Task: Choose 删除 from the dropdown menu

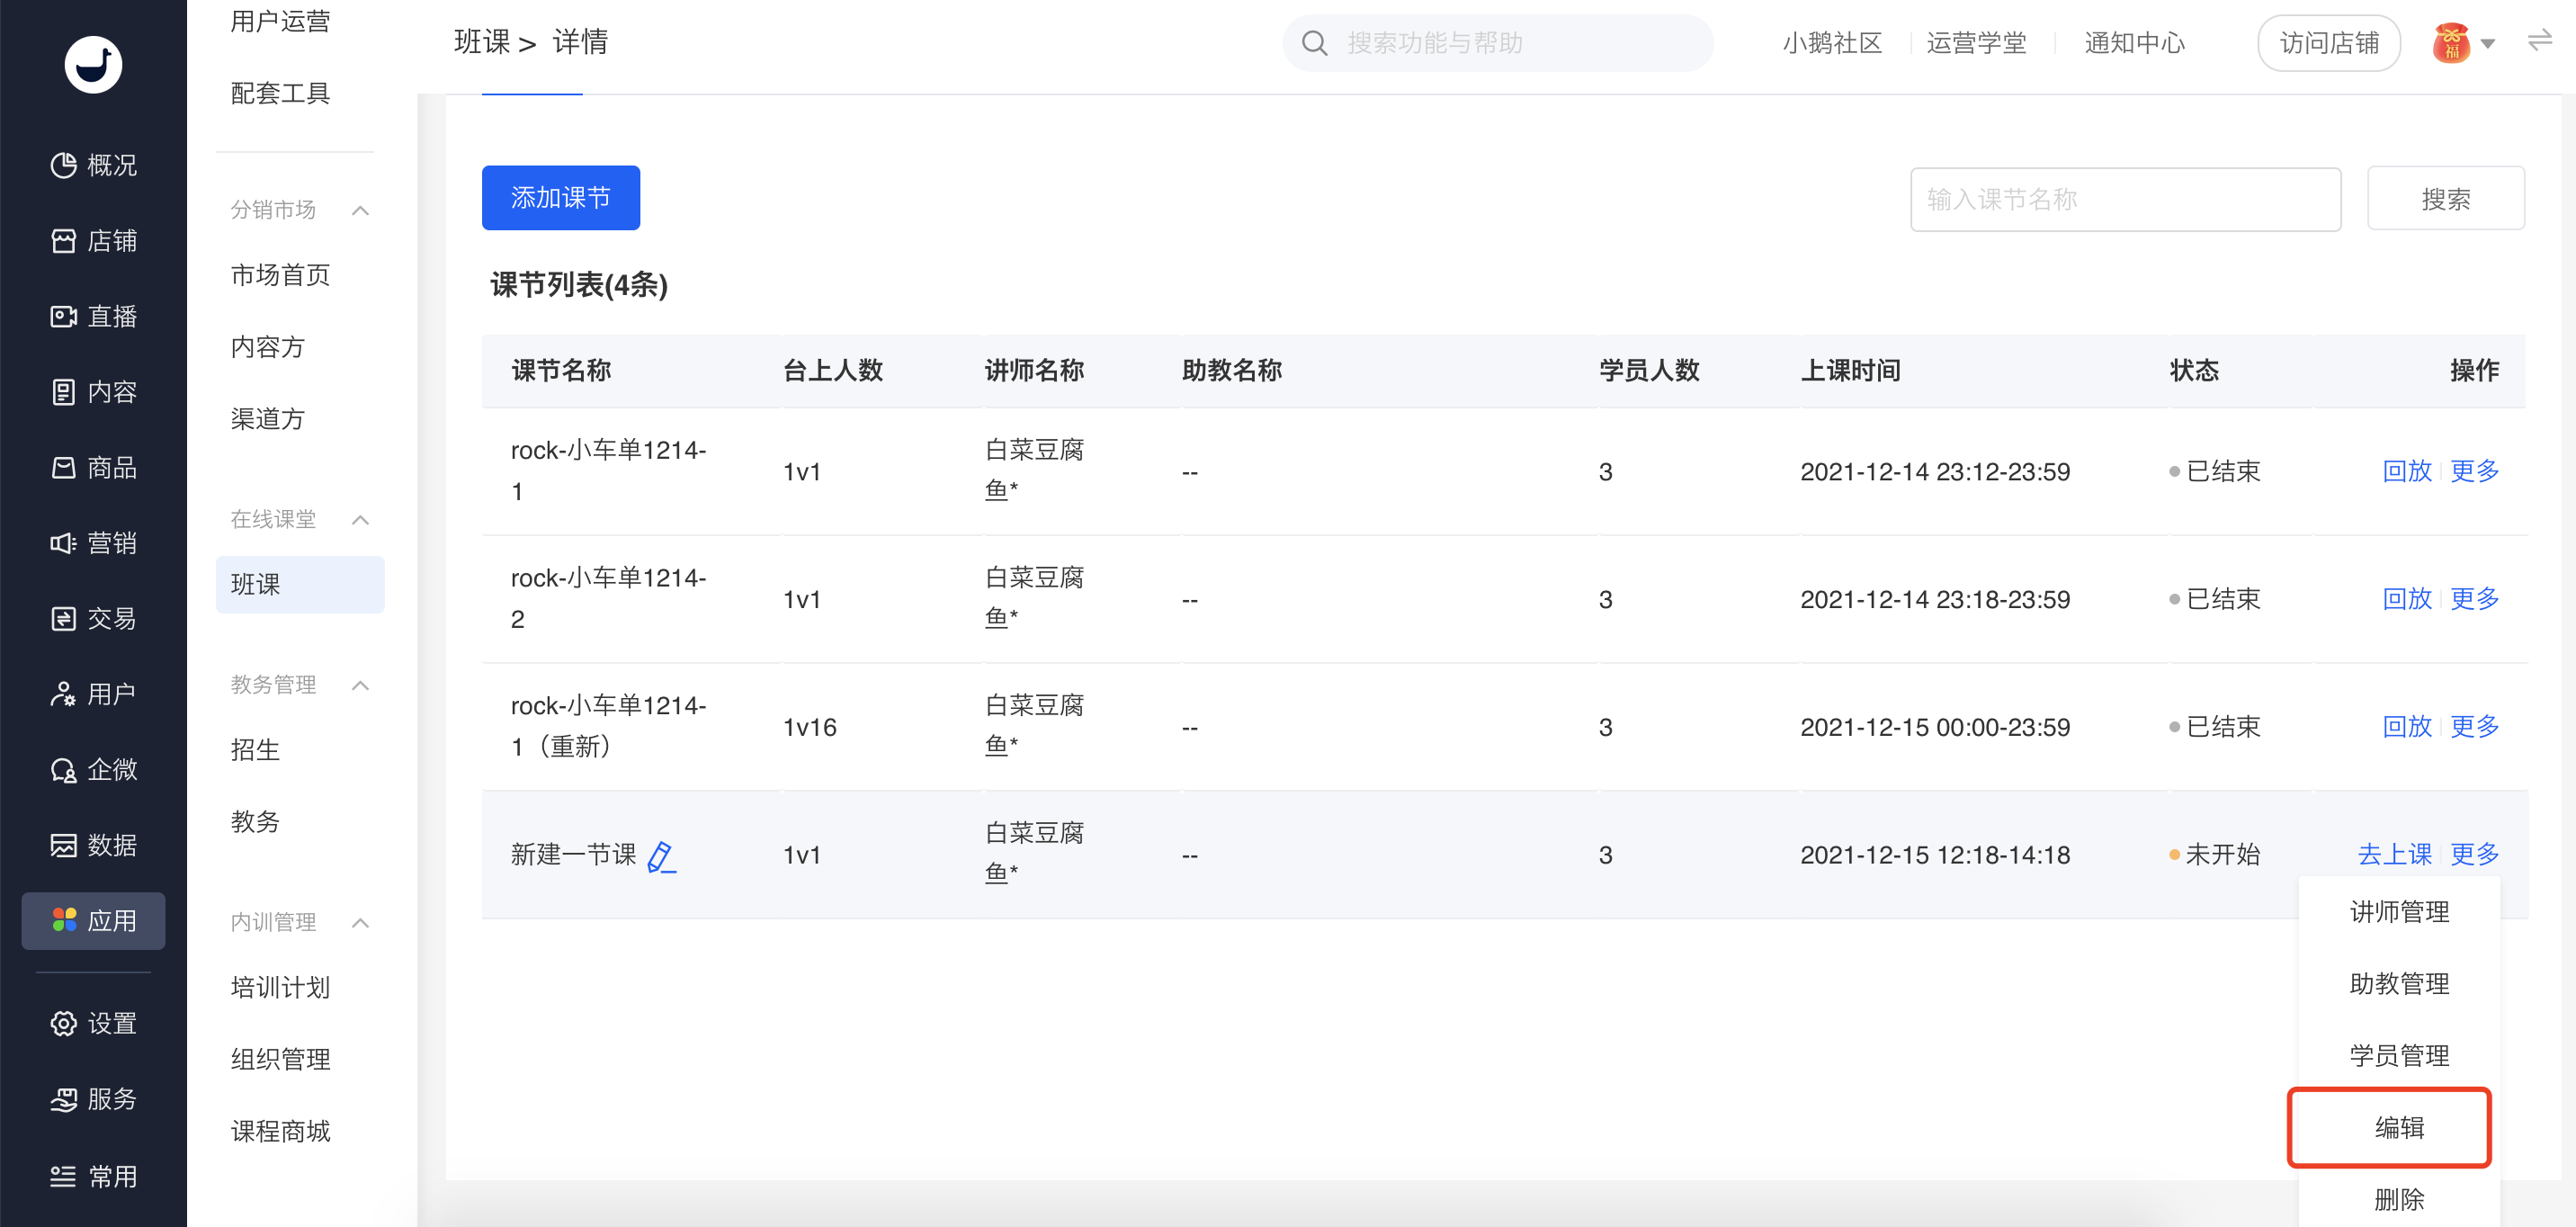Action: point(2398,1199)
